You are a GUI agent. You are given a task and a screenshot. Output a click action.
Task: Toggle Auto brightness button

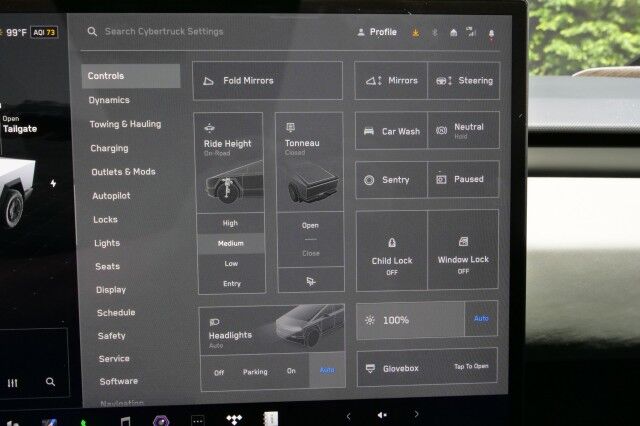click(481, 318)
